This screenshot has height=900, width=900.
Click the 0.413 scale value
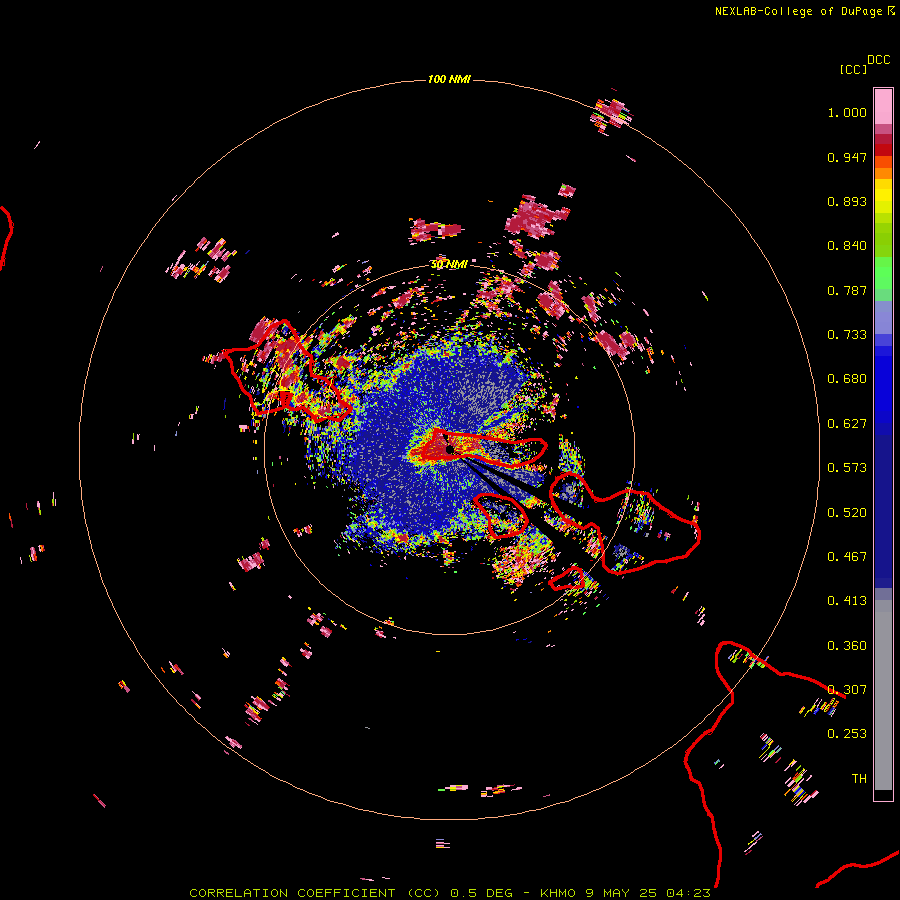(847, 601)
